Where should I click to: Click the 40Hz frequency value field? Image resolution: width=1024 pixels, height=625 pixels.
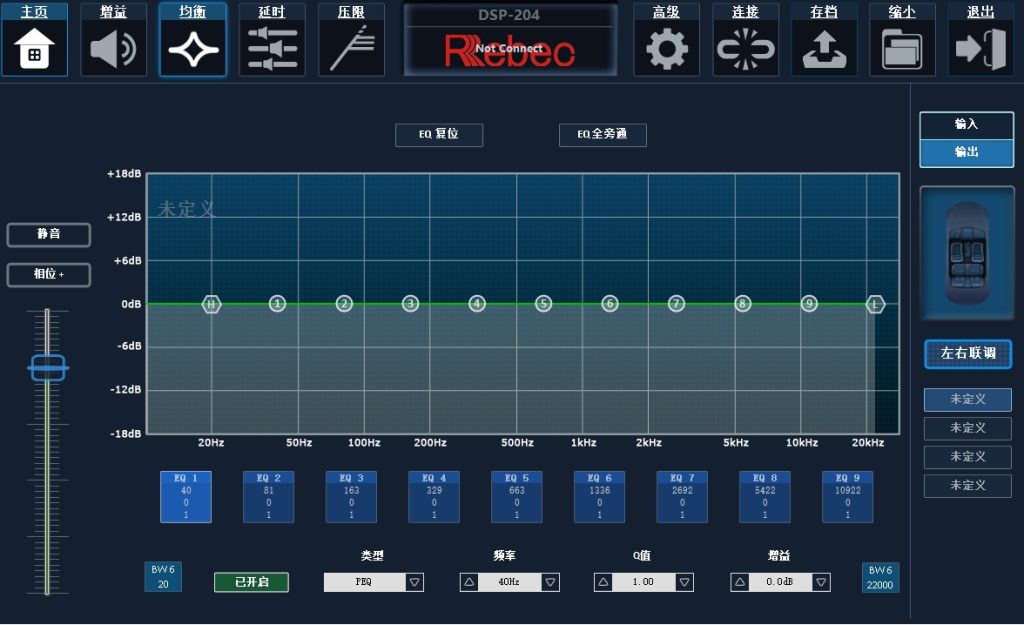pos(509,582)
